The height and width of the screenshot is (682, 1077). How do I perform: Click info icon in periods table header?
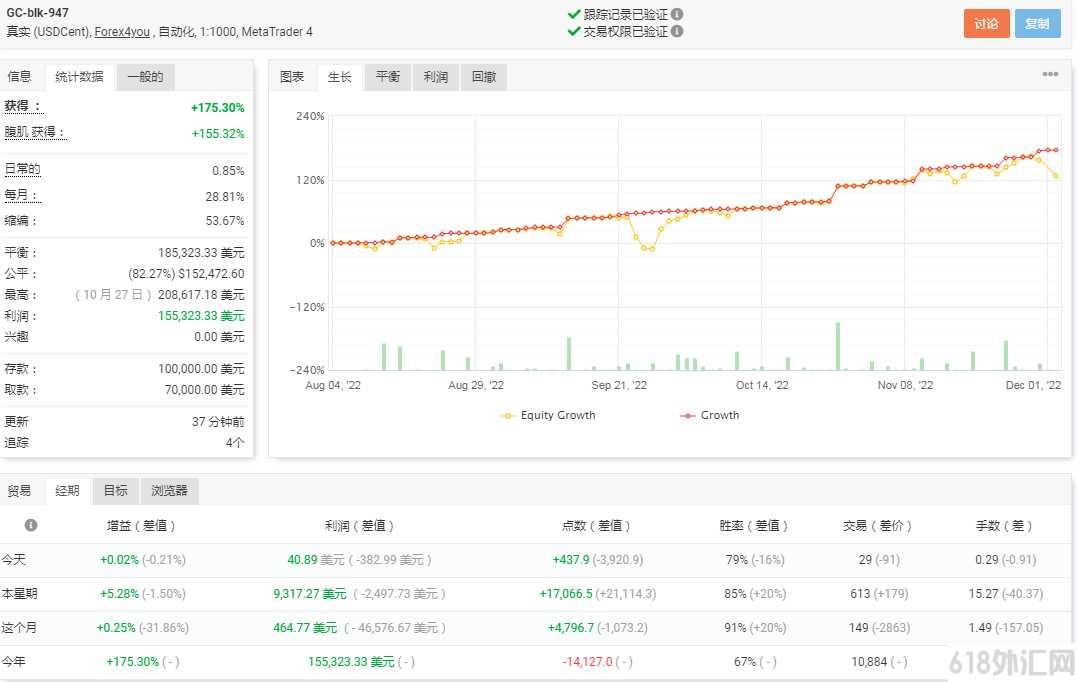[x=30, y=525]
